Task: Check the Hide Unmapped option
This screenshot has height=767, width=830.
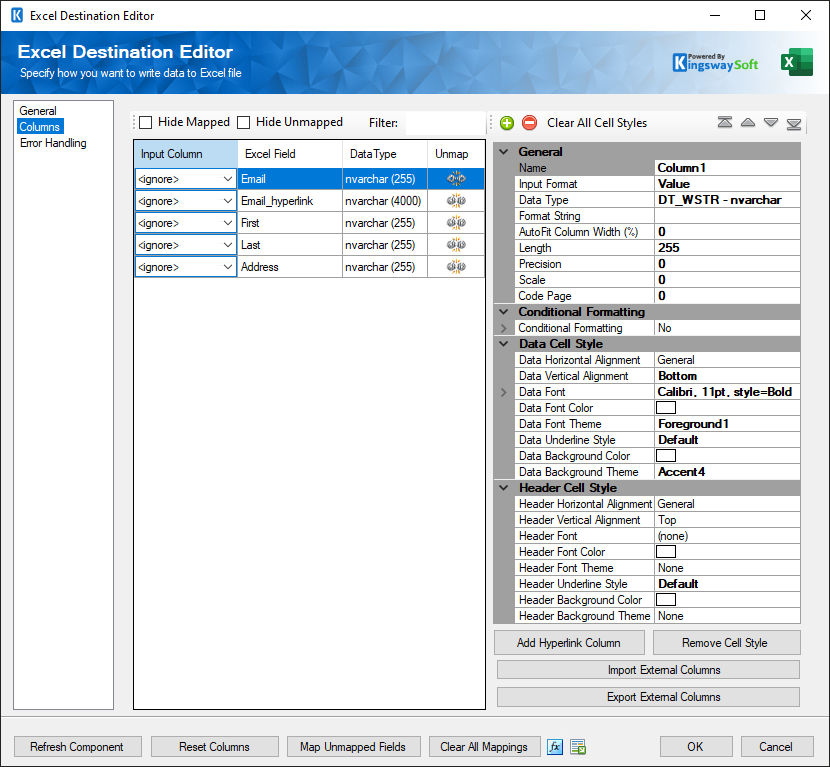Action: click(x=242, y=121)
